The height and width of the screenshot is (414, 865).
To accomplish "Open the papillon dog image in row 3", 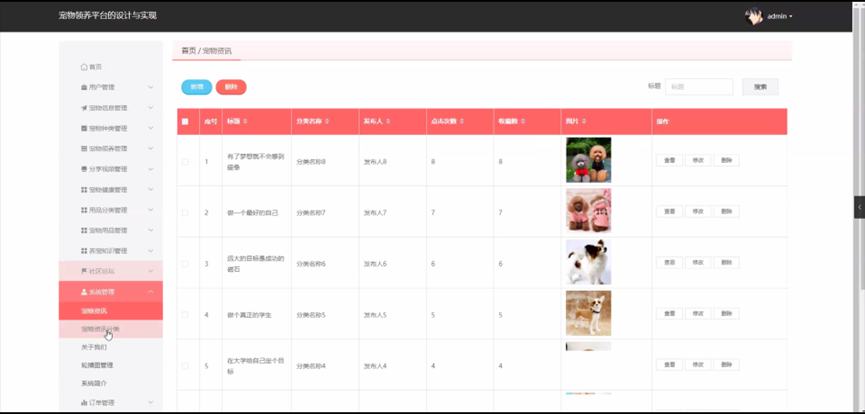I will click(x=588, y=262).
